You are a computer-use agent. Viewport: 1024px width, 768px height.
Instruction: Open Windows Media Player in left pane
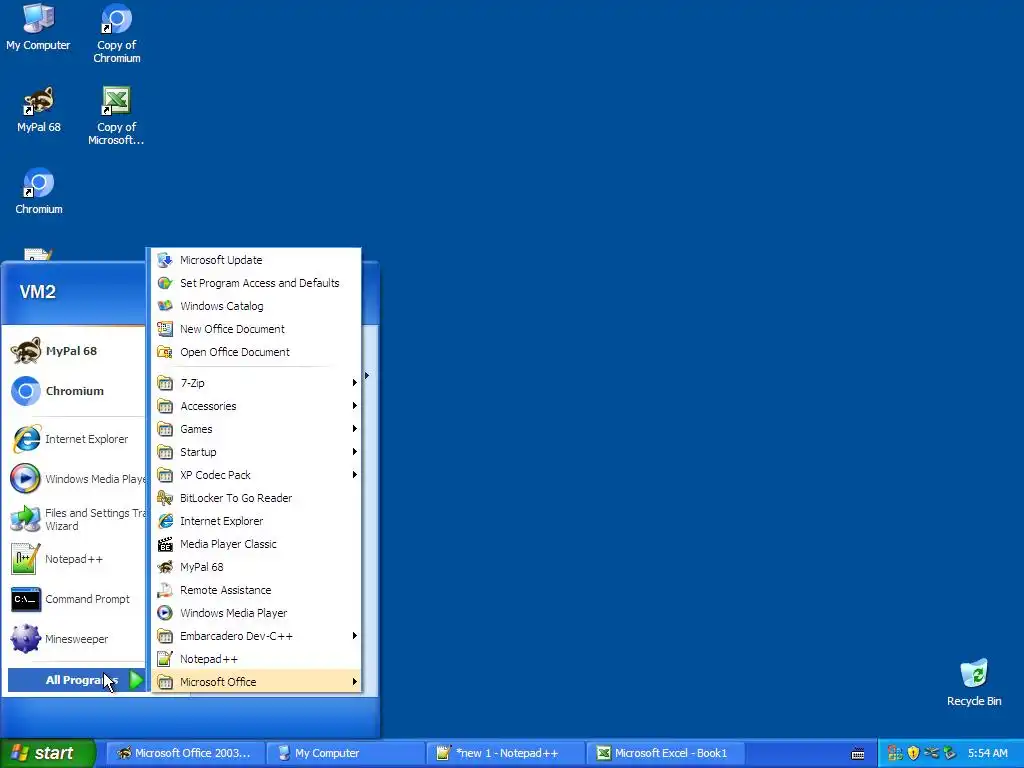pos(76,479)
